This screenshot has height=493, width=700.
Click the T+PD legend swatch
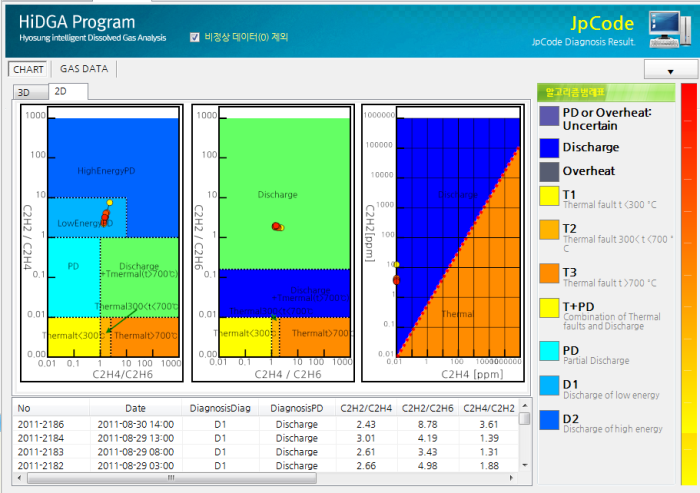pyautogui.click(x=549, y=308)
